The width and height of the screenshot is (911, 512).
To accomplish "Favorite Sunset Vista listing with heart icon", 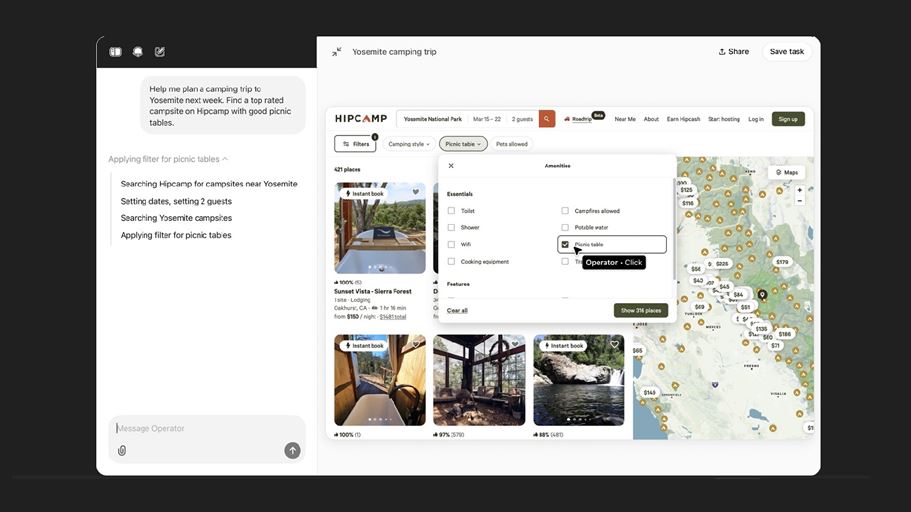I will pos(415,192).
